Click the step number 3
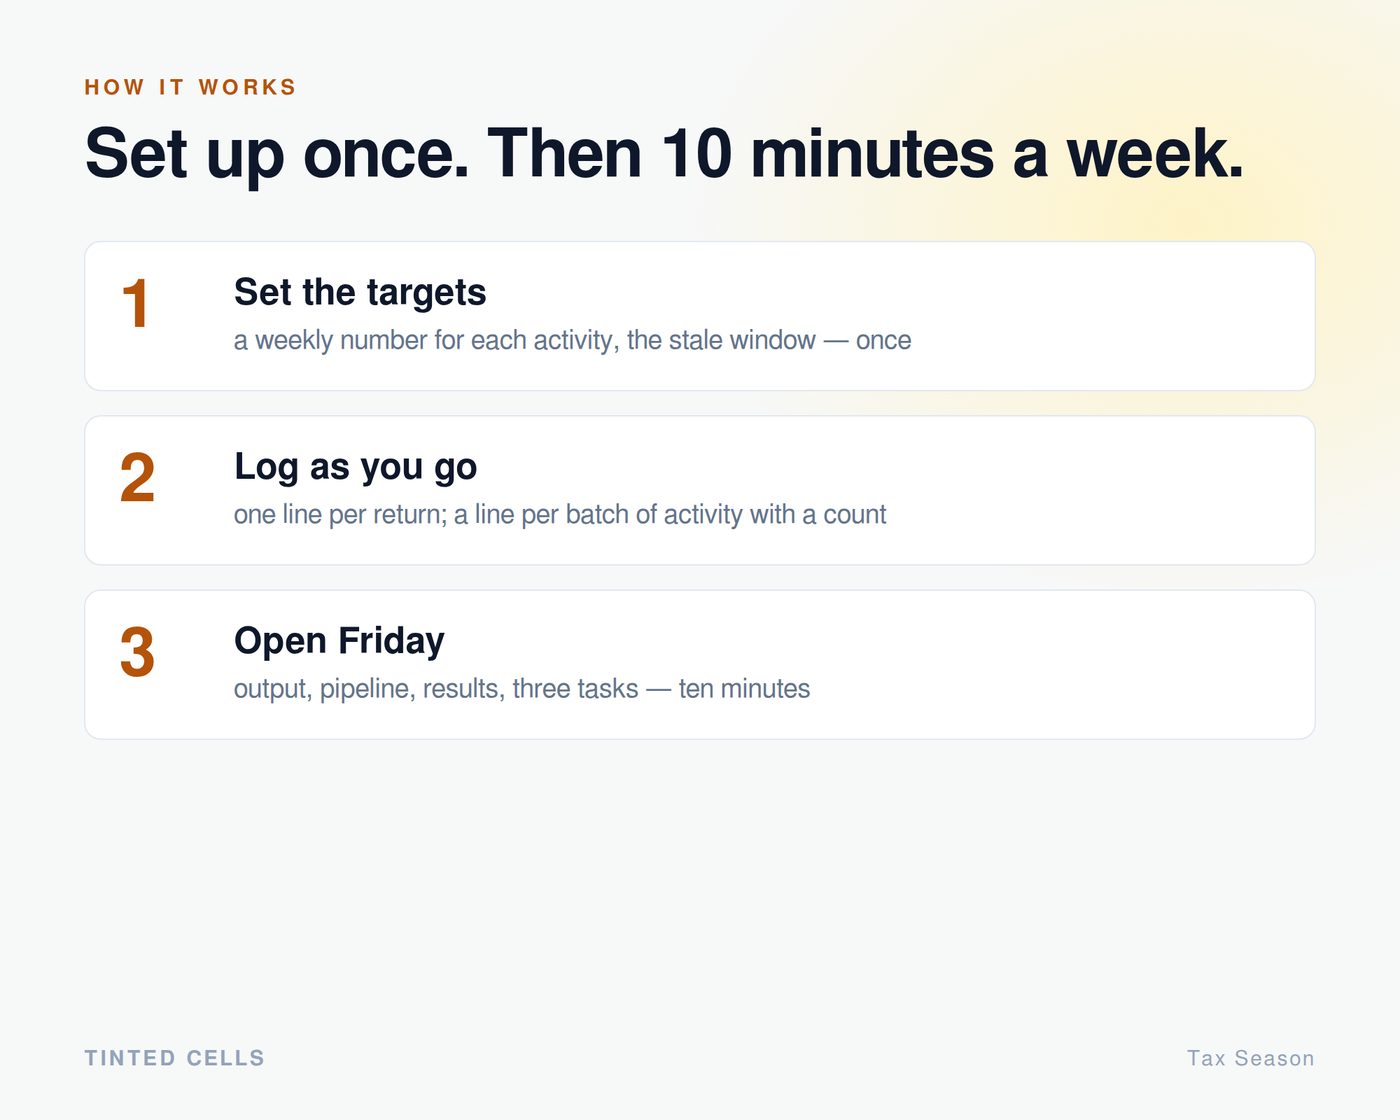 tap(137, 652)
